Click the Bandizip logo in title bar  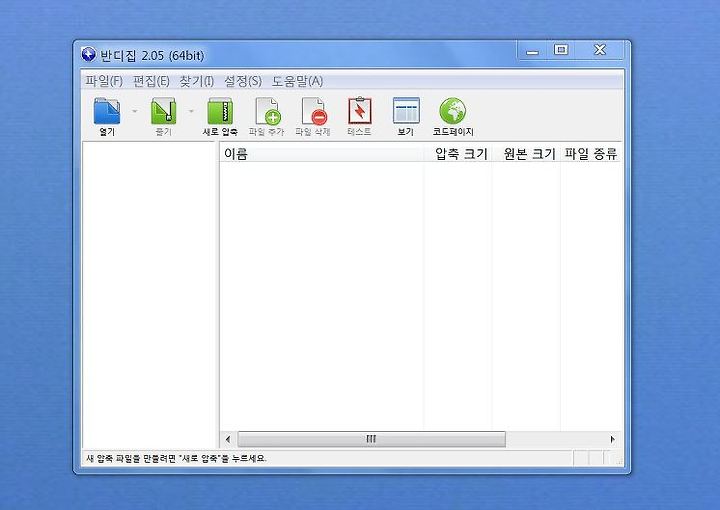(x=88, y=55)
